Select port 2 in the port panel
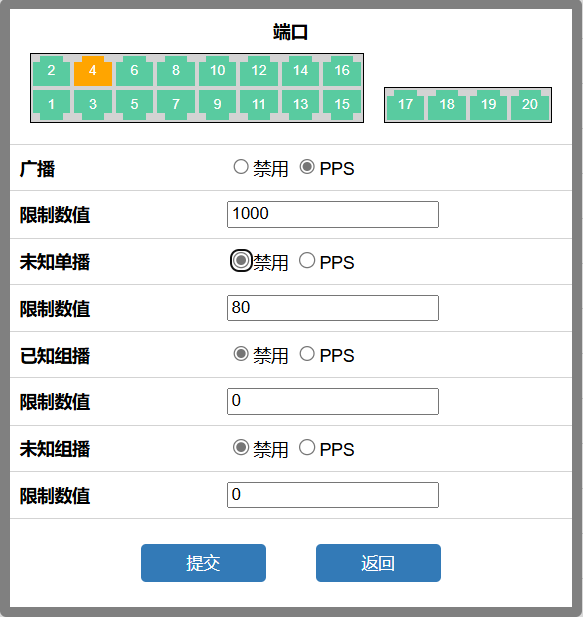This screenshot has width=583, height=617. pyautogui.click(x=51, y=71)
